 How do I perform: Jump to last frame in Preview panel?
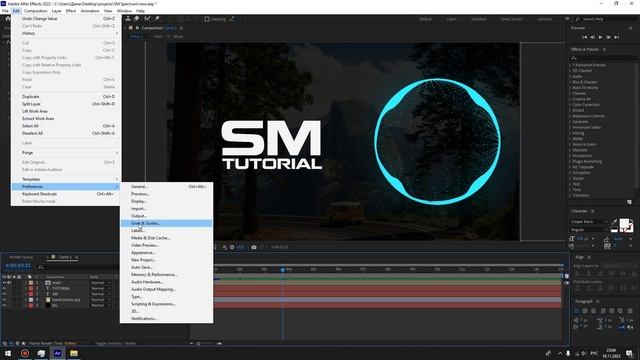[617, 37]
